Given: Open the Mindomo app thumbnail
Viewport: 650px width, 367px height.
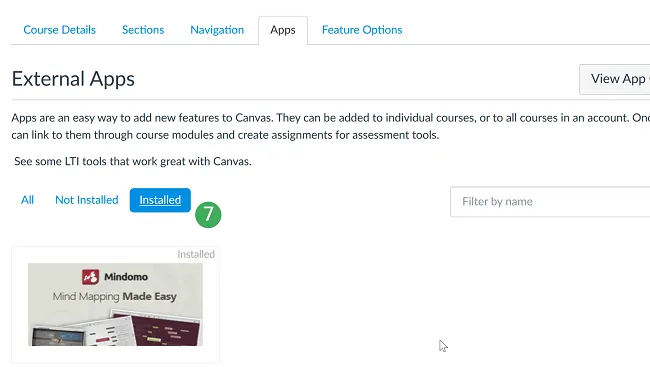Looking at the screenshot, I should click(x=115, y=304).
